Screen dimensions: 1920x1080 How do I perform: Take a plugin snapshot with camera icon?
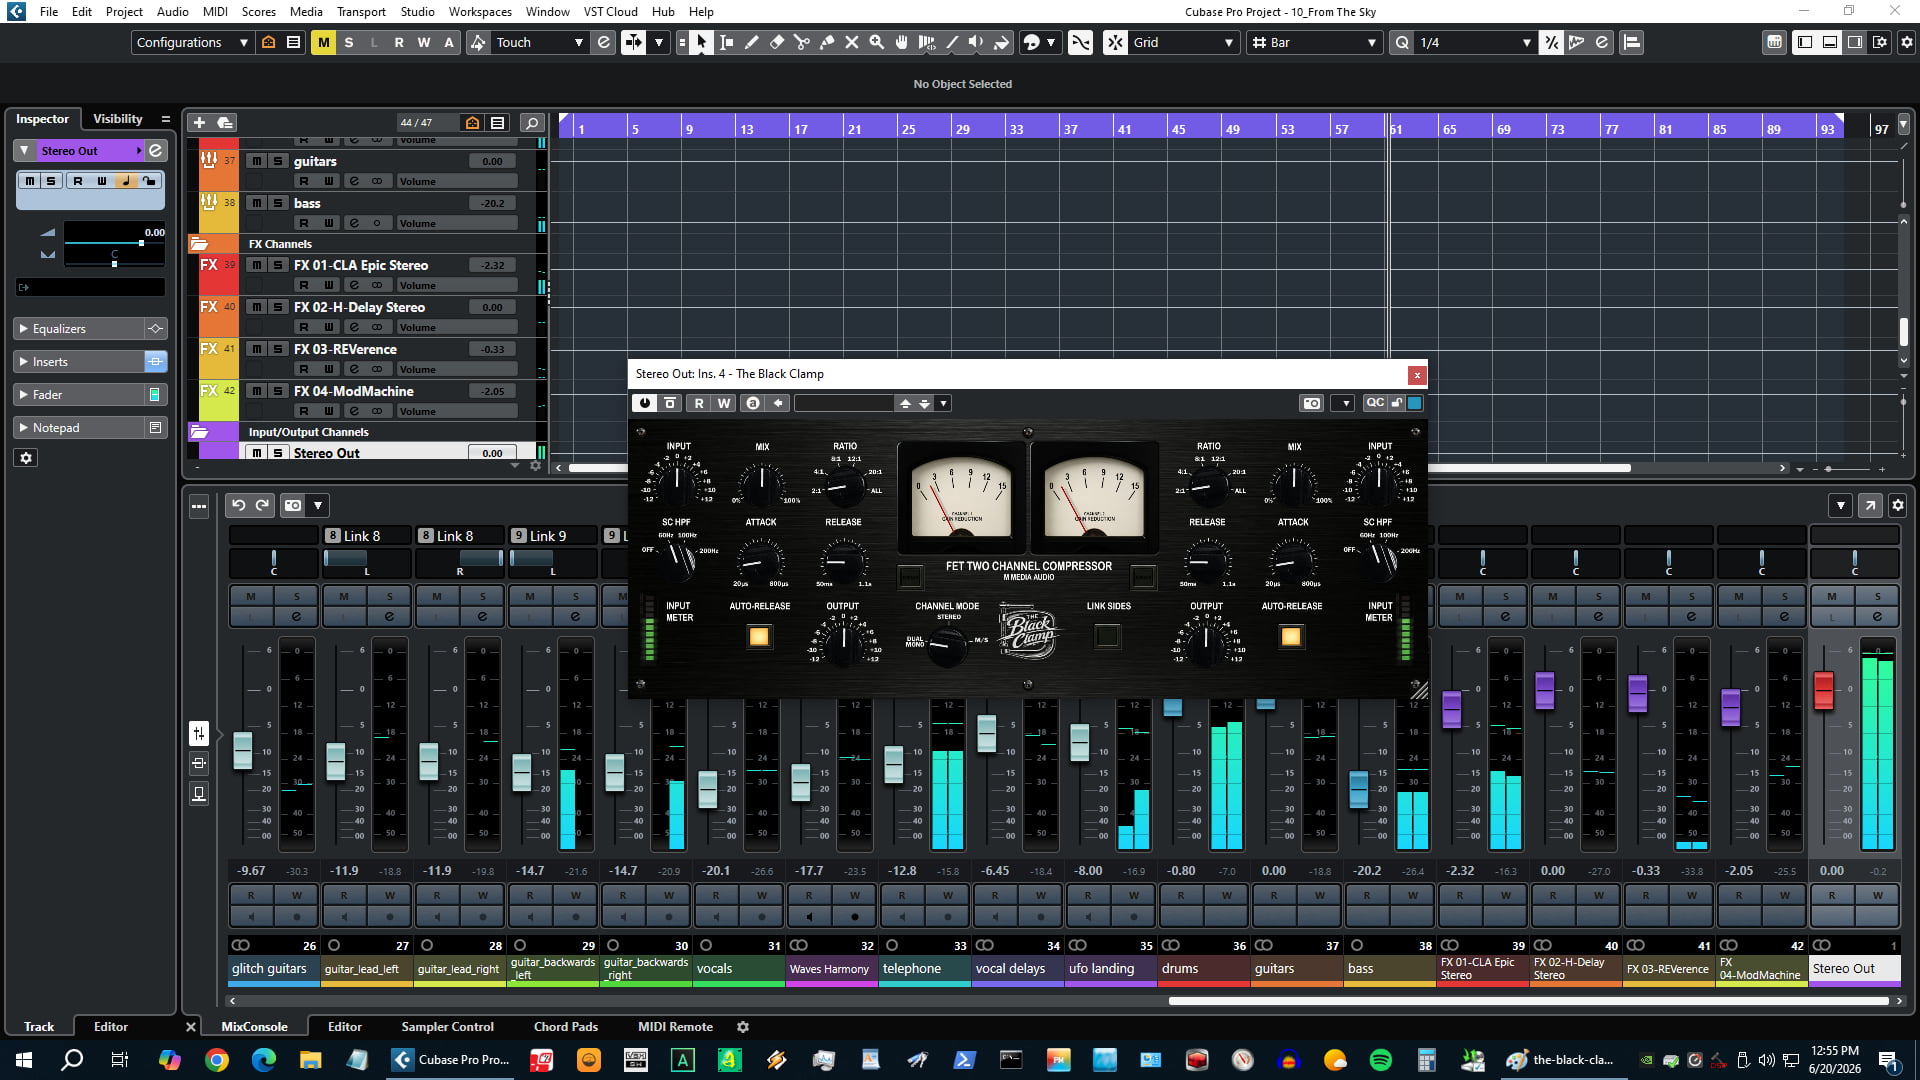click(1312, 403)
